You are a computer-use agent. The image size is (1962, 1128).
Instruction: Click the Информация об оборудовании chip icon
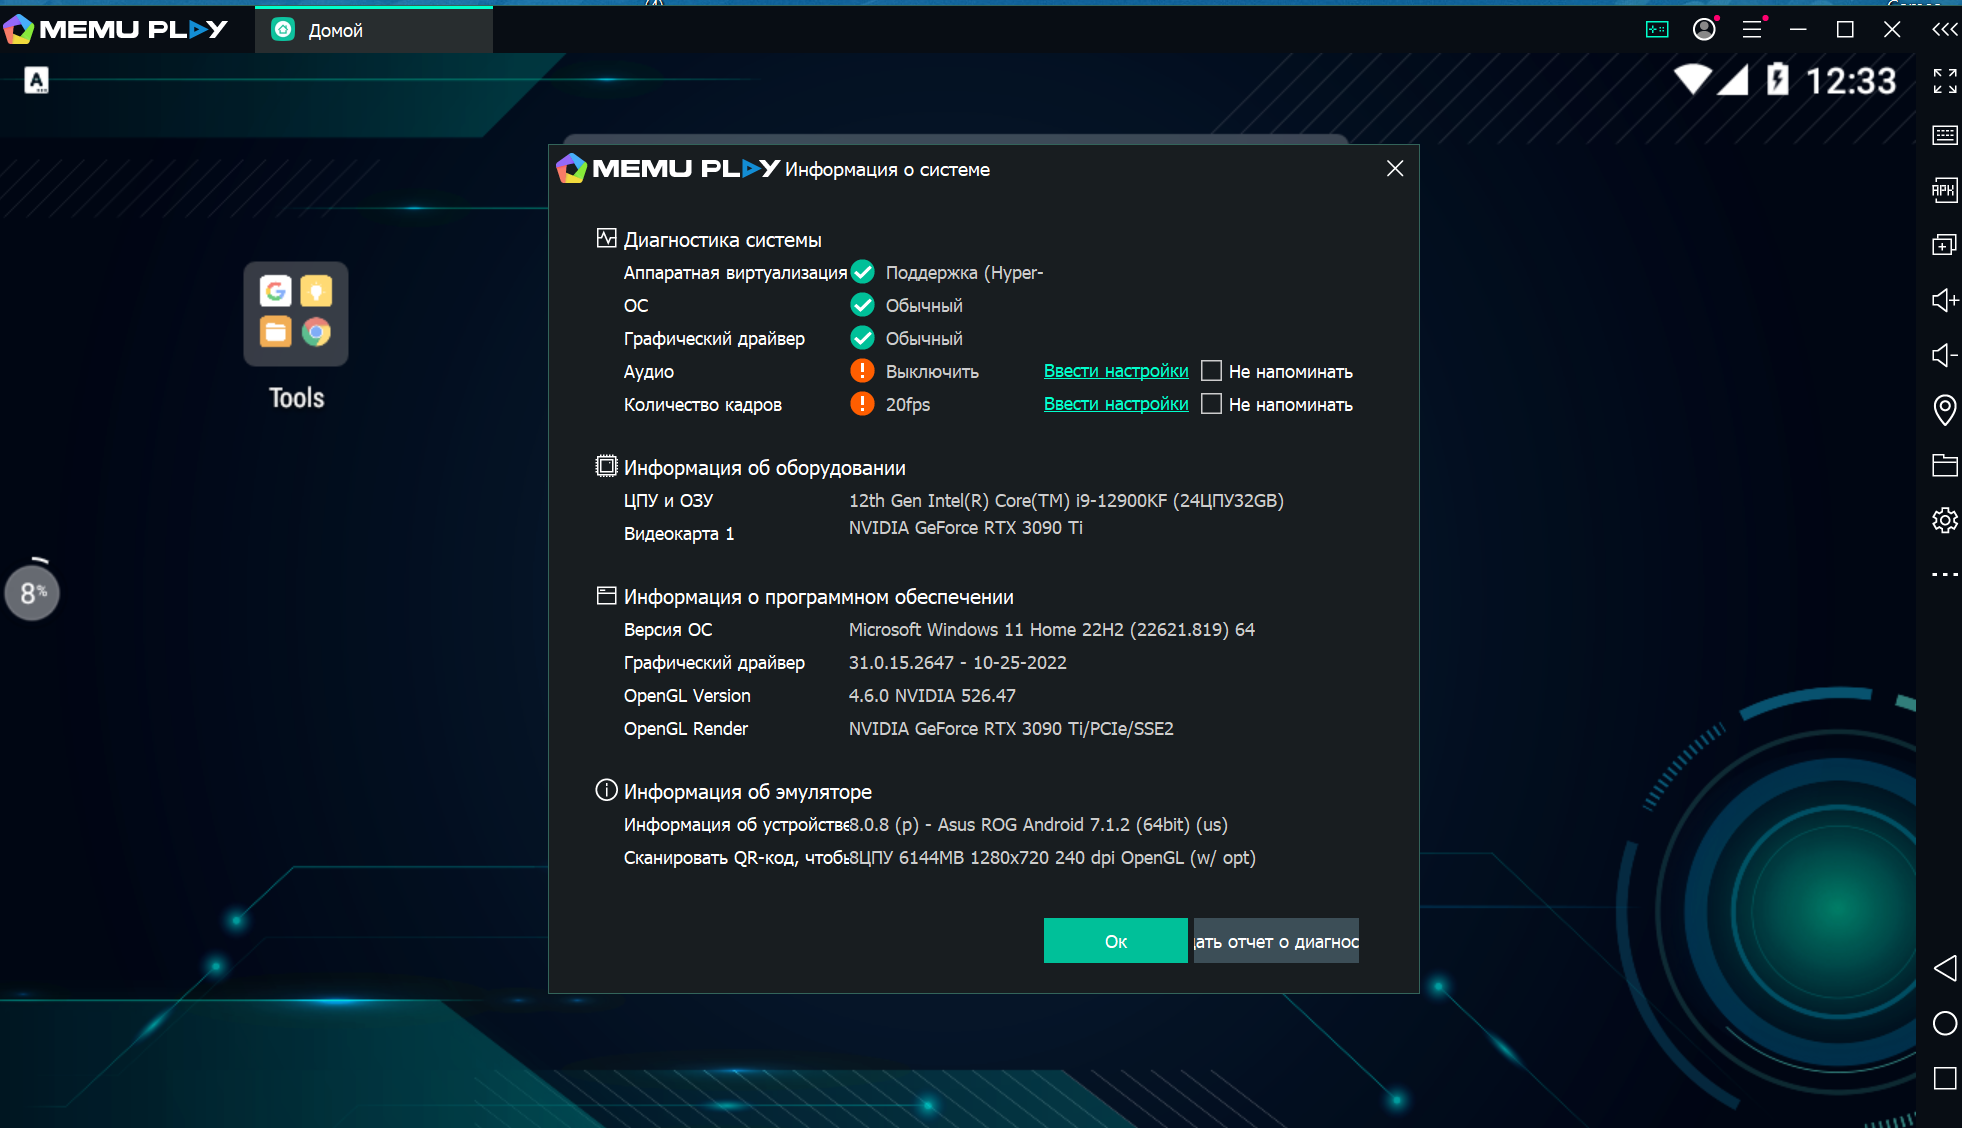[x=606, y=466]
